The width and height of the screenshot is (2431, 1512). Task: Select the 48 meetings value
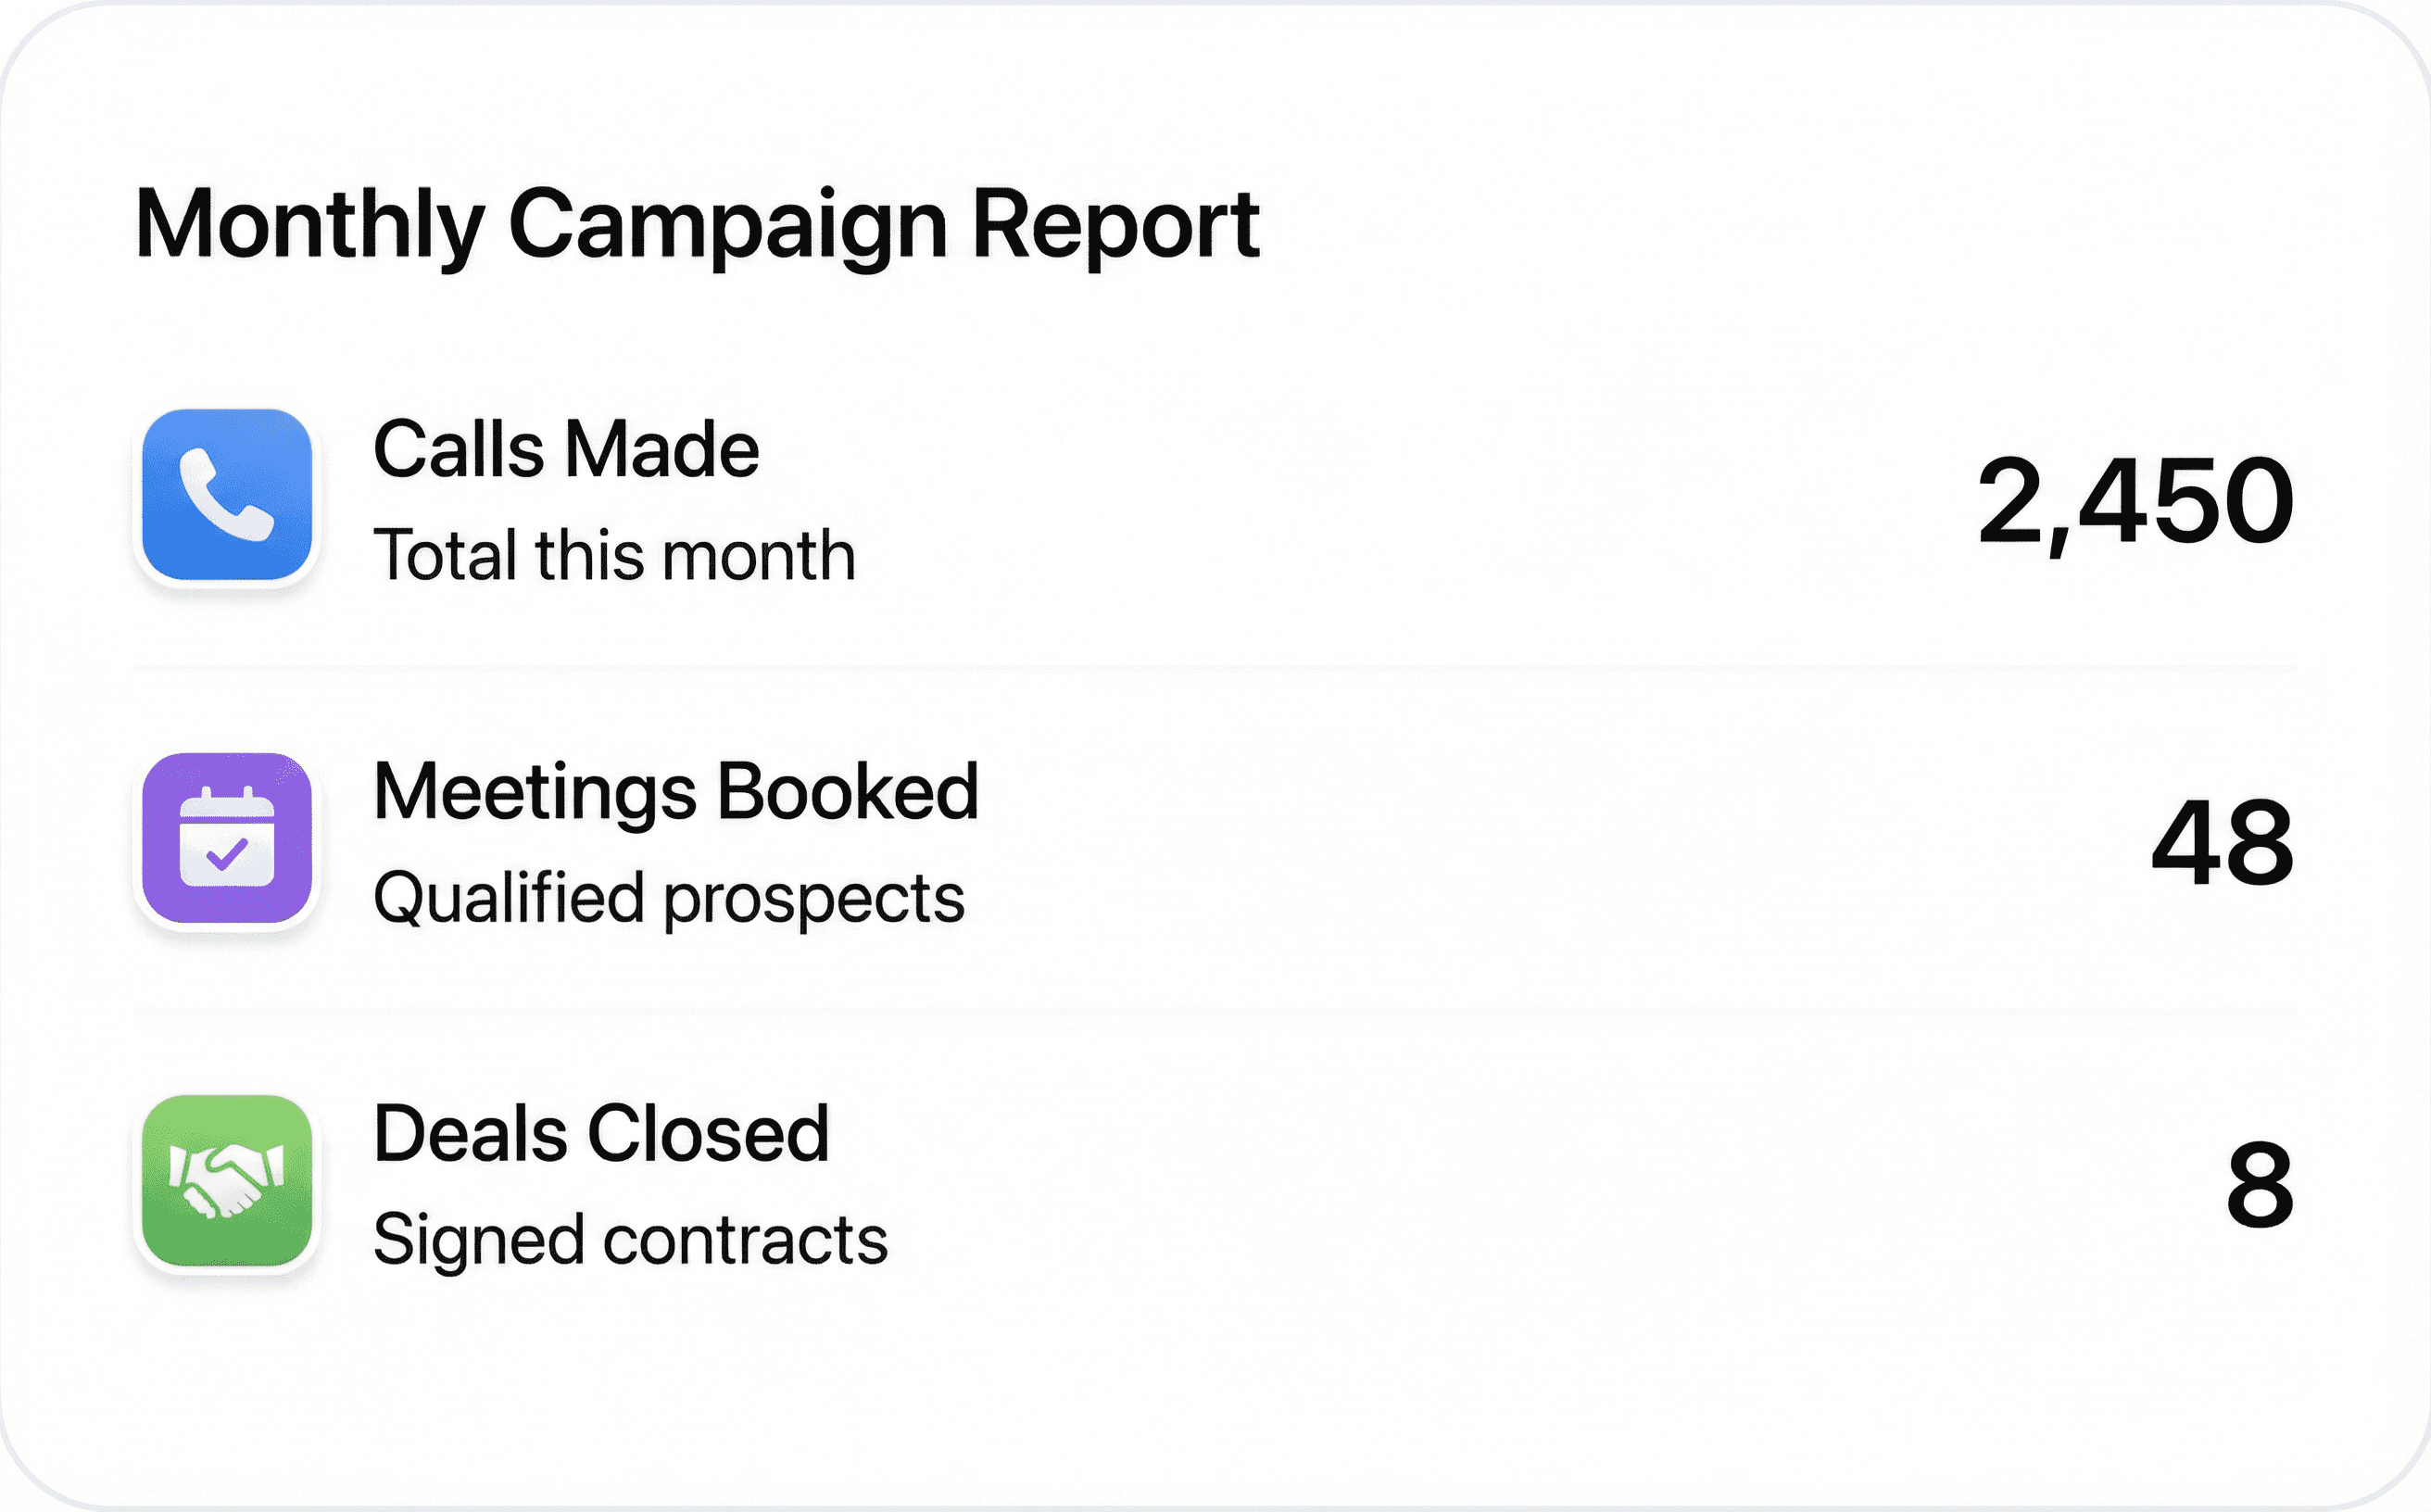2223,842
